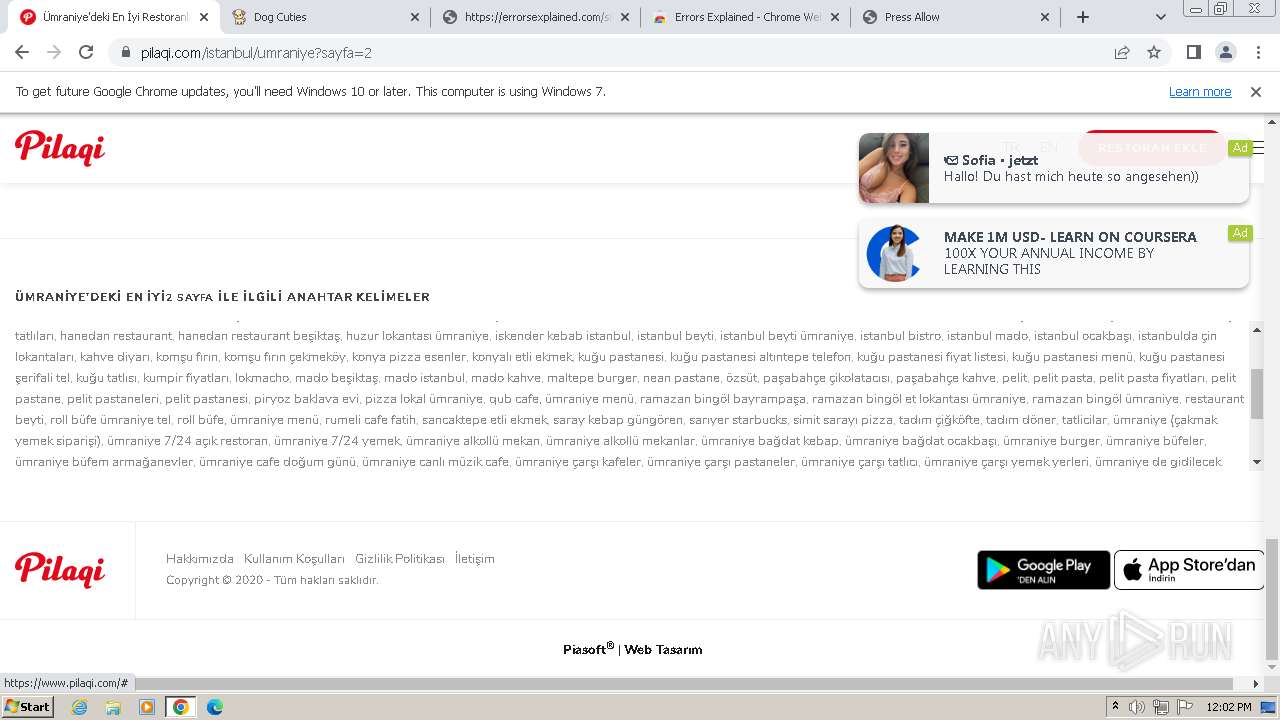The width and height of the screenshot is (1280, 720).
Task: Click the page vertical scrollbar thumb
Action: (1272, 600)
